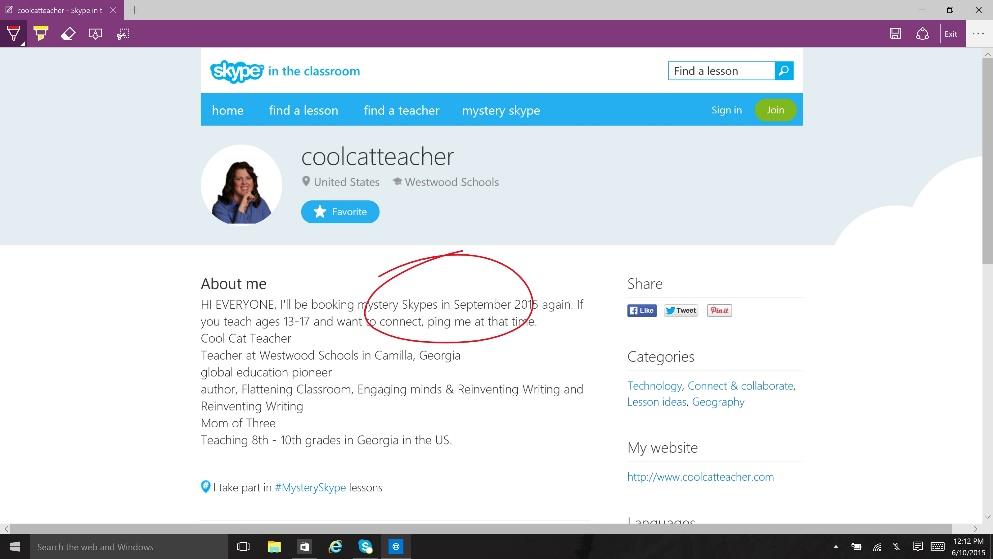Click the green Join button

(775, 110)
